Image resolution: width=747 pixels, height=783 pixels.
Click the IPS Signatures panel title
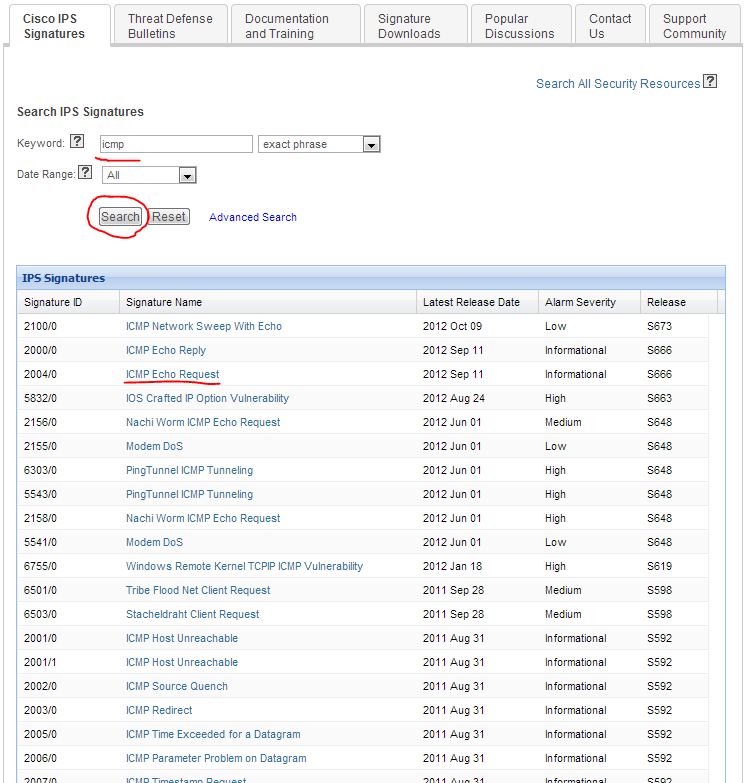[x=63, y=278]
